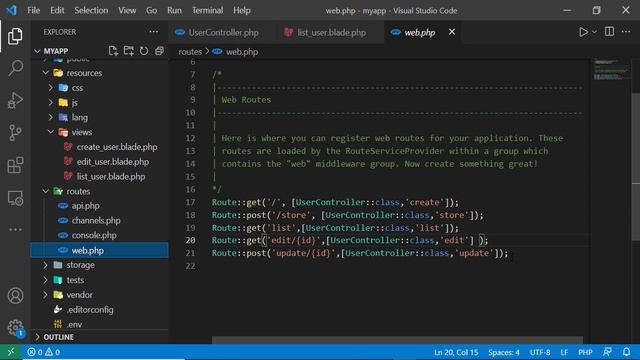The image size is (640, 360).
Task: Split the editor to the right
Action: (x=609, y=32)
